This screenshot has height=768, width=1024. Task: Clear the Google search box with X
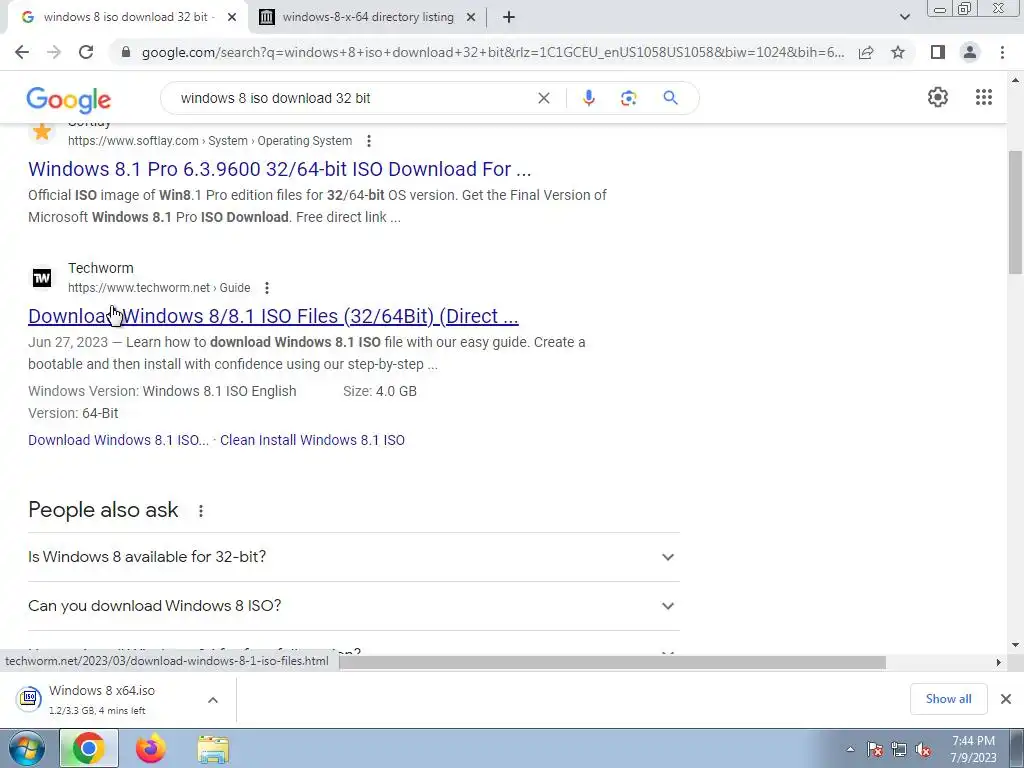pyautogui.click(x=543, y=98)
